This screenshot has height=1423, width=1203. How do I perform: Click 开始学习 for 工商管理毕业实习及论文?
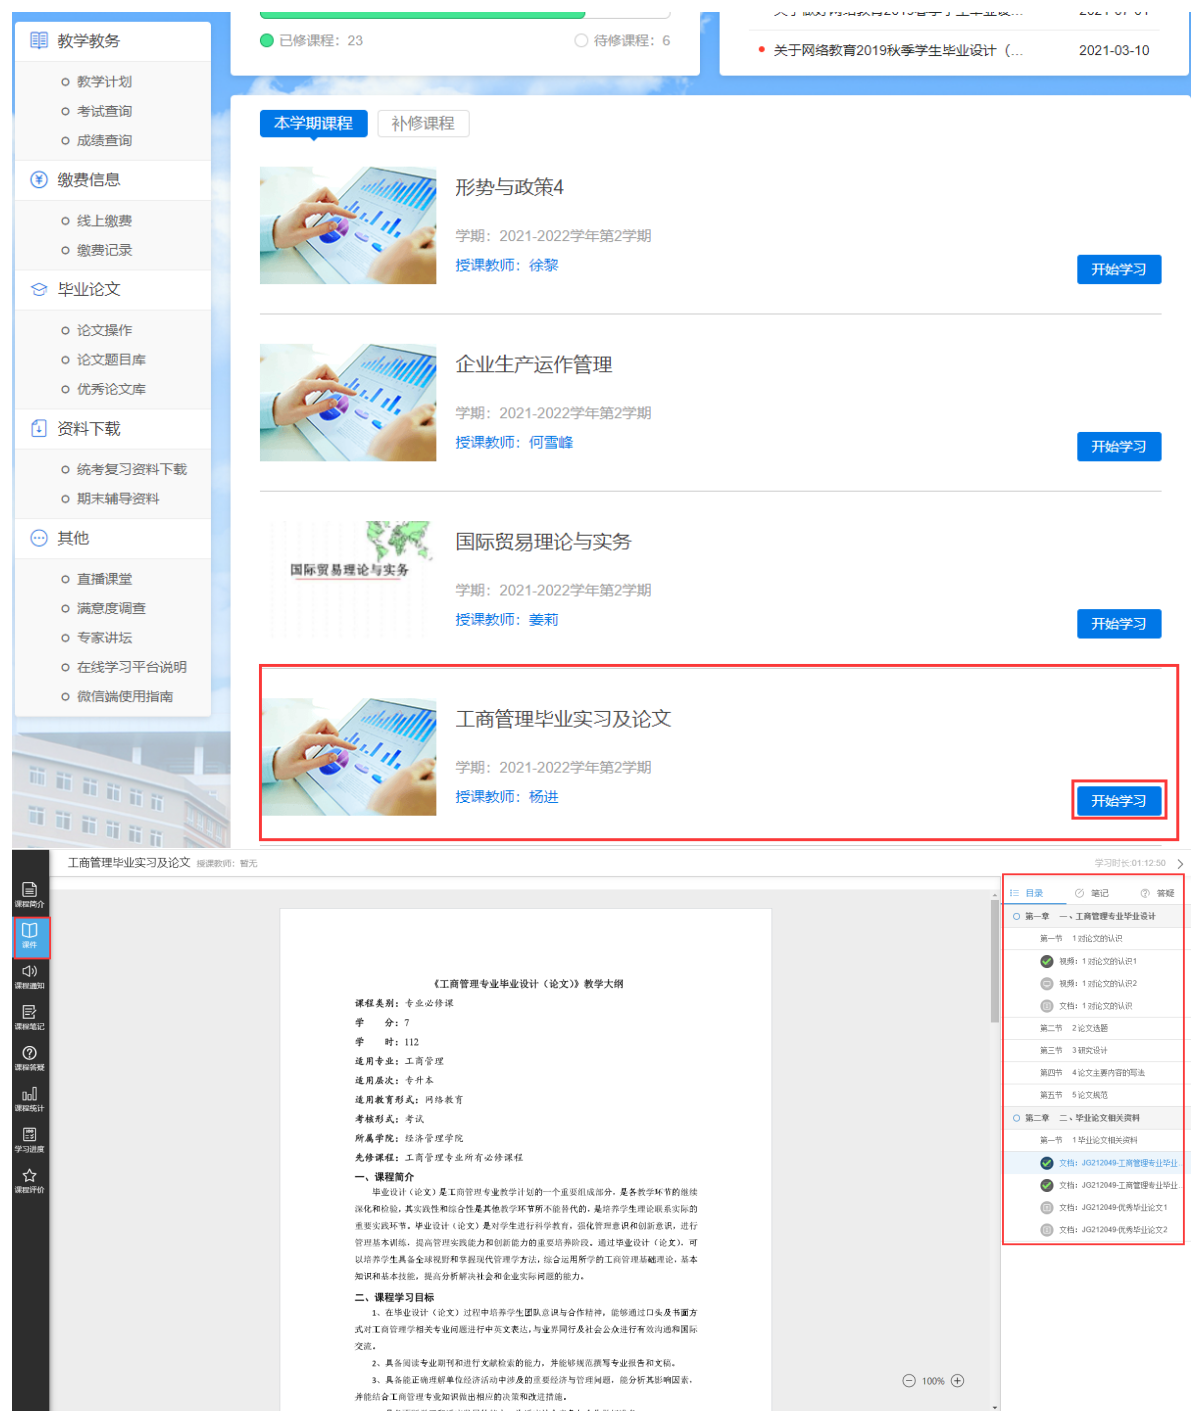tap(1118, 801)
